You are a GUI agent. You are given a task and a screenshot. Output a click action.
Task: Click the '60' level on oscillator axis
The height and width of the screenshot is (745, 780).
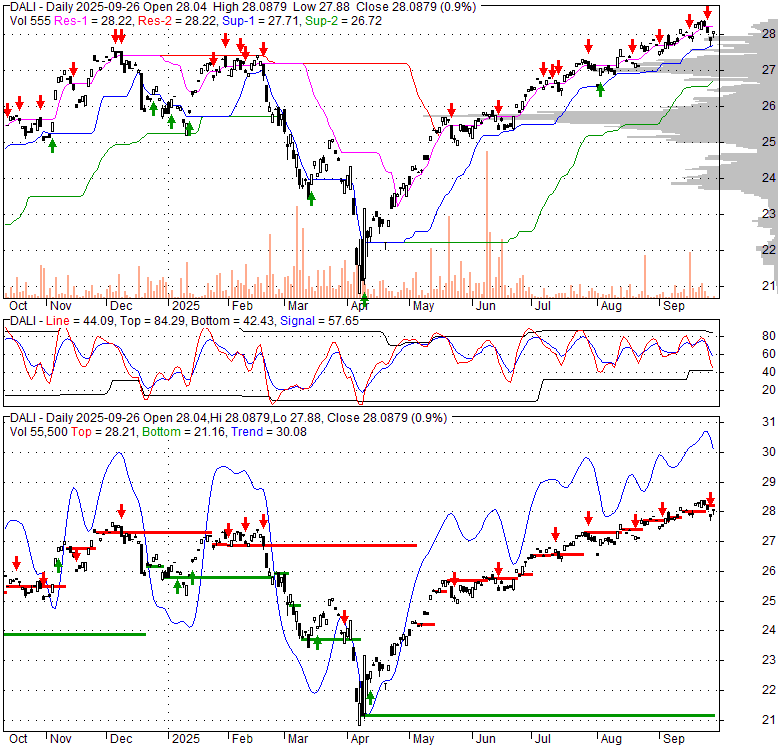(x=769, y=354)
